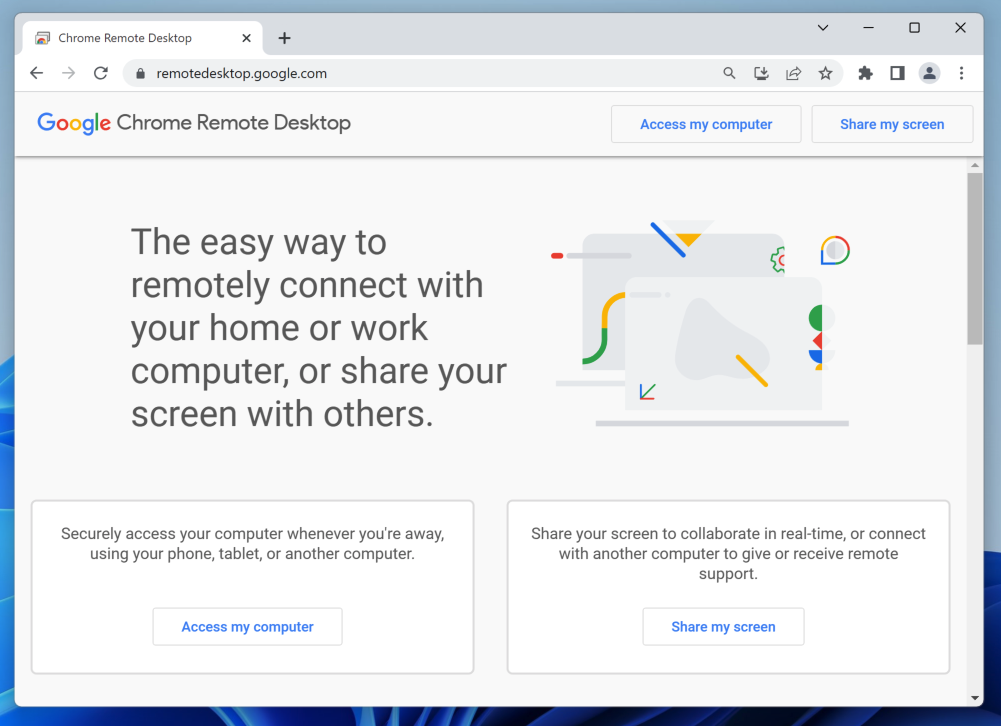Minimize the Chrome window
The width and height of the screenshot is (1001, 726).
pos(868,27)
